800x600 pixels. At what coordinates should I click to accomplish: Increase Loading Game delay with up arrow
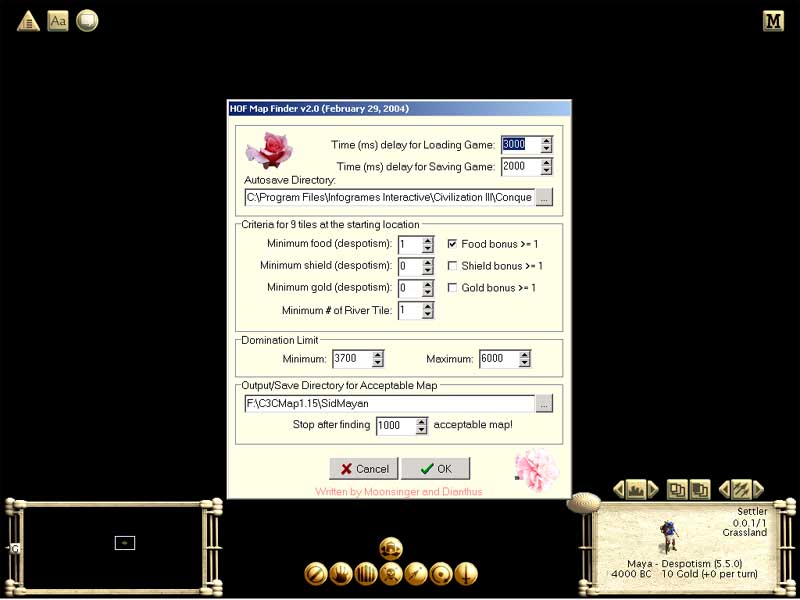(x=546, y=141)
